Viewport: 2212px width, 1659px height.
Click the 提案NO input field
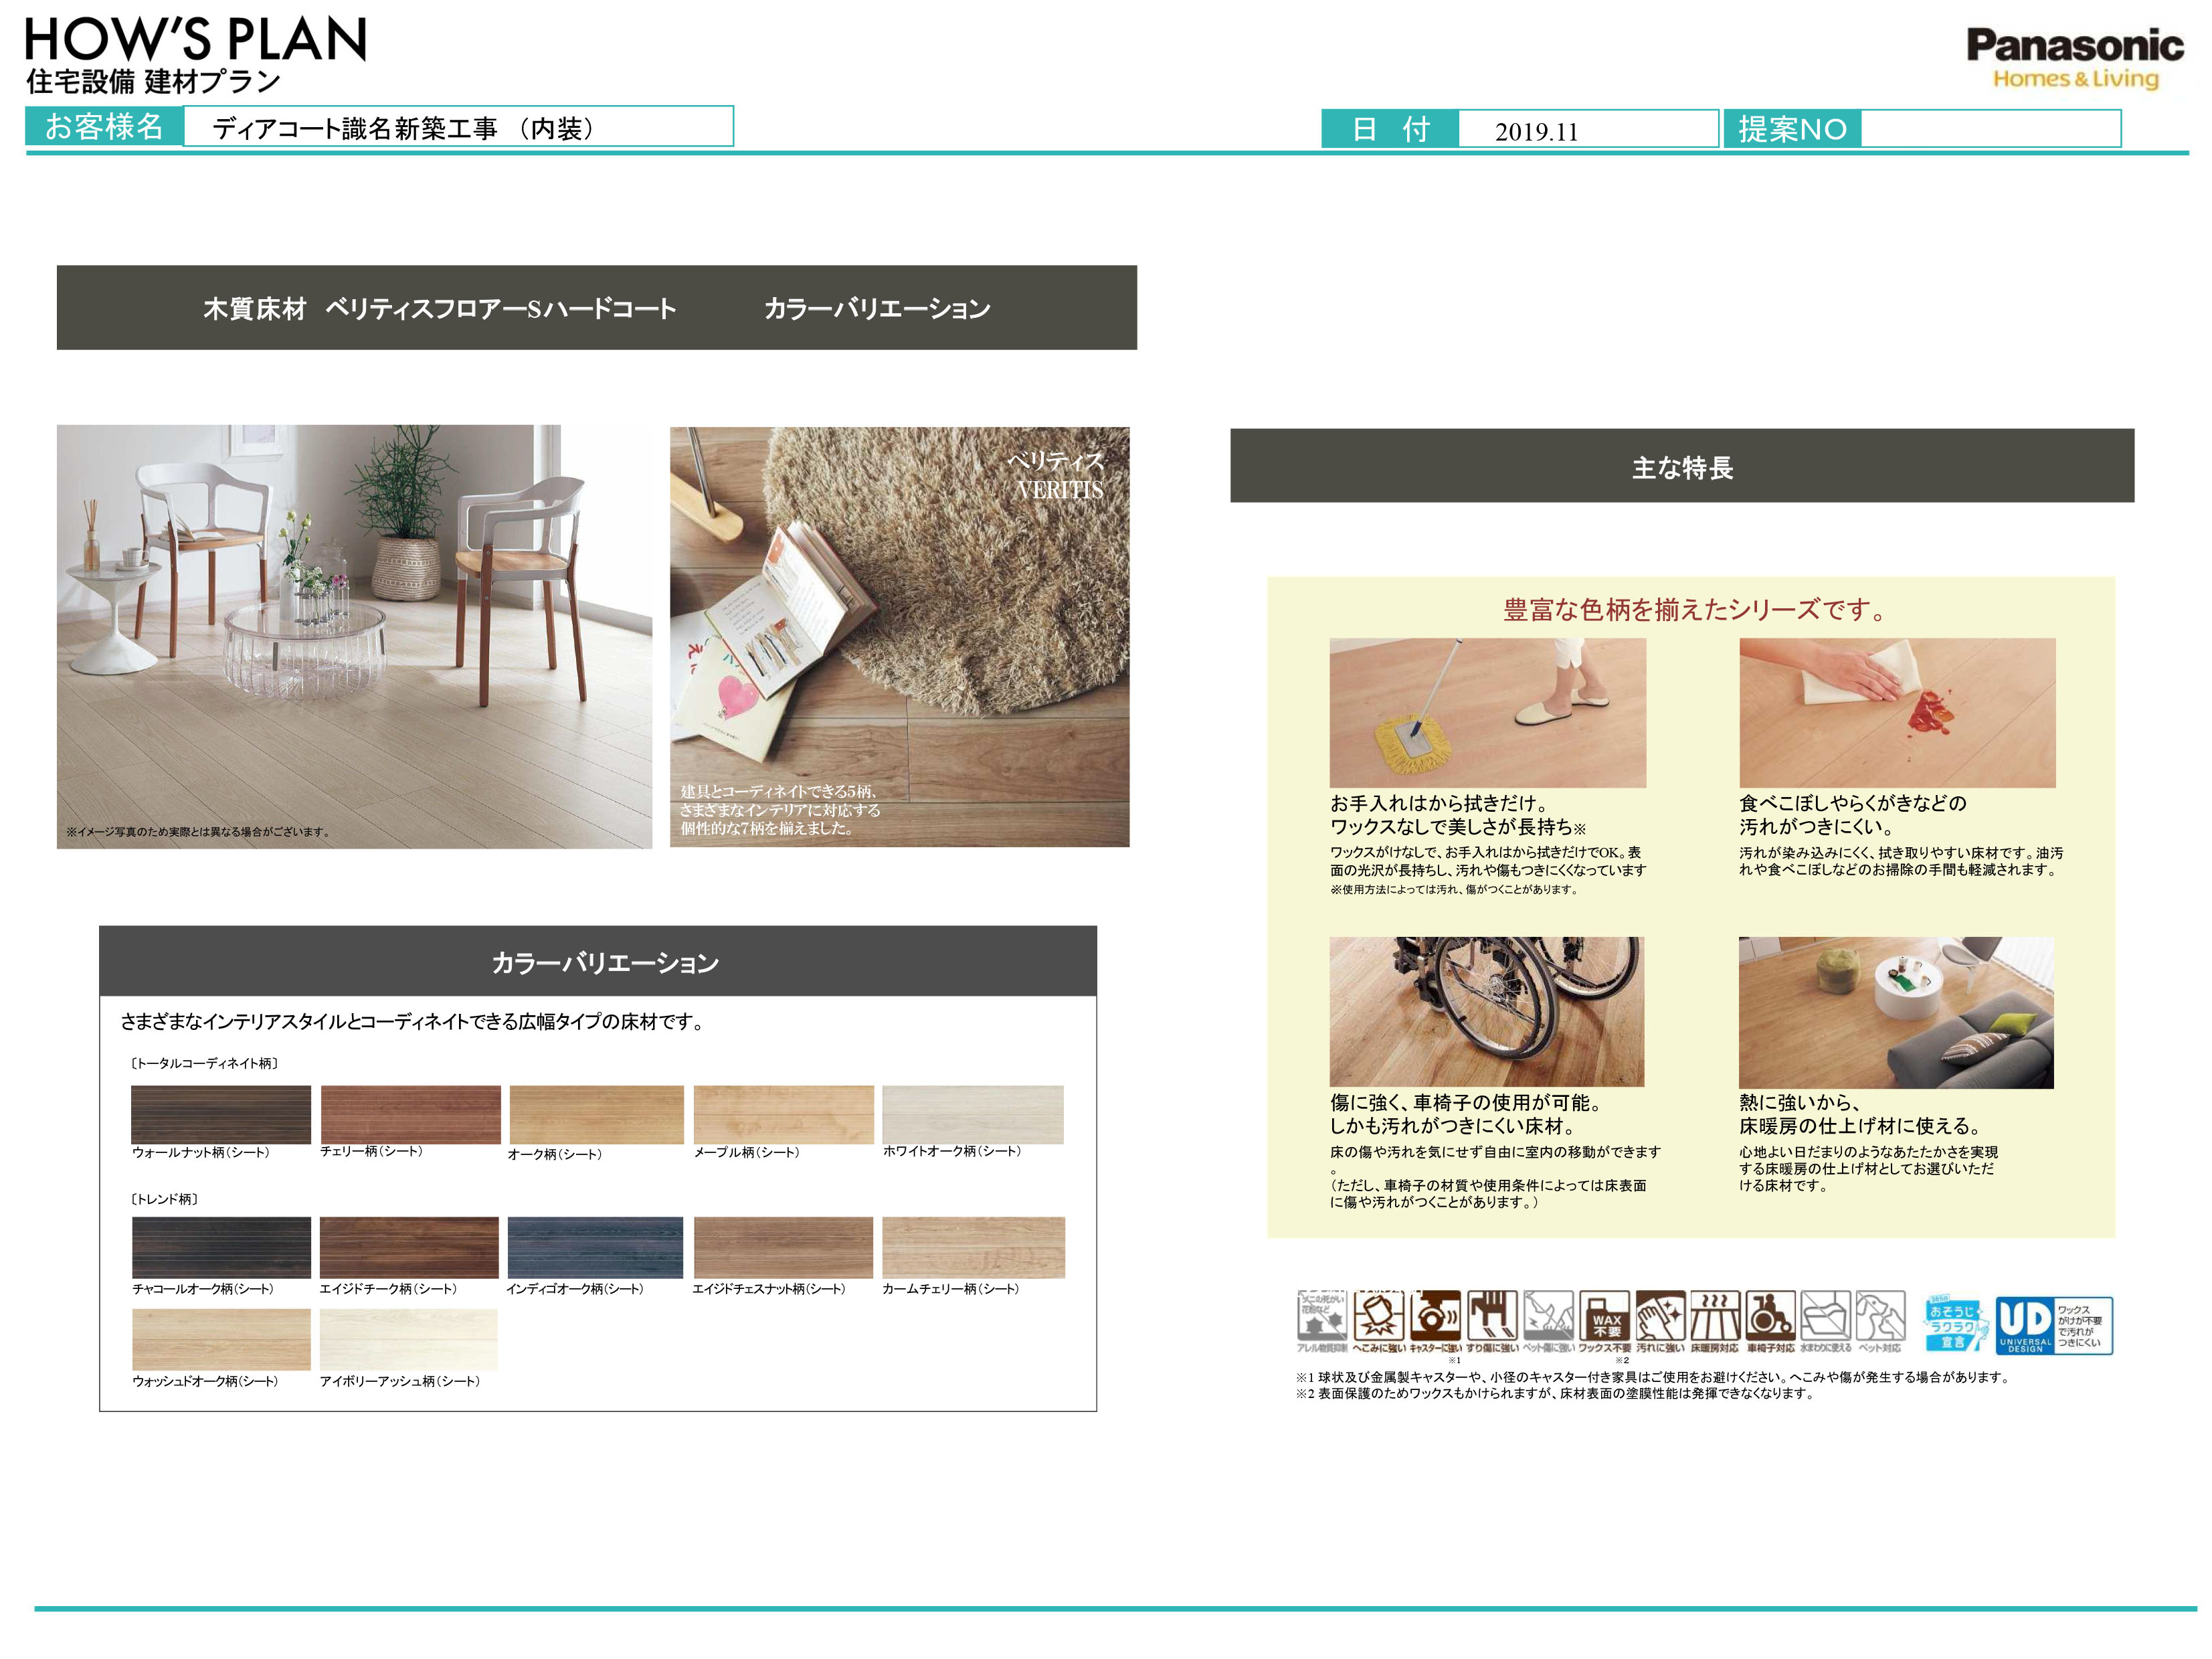1989,129
